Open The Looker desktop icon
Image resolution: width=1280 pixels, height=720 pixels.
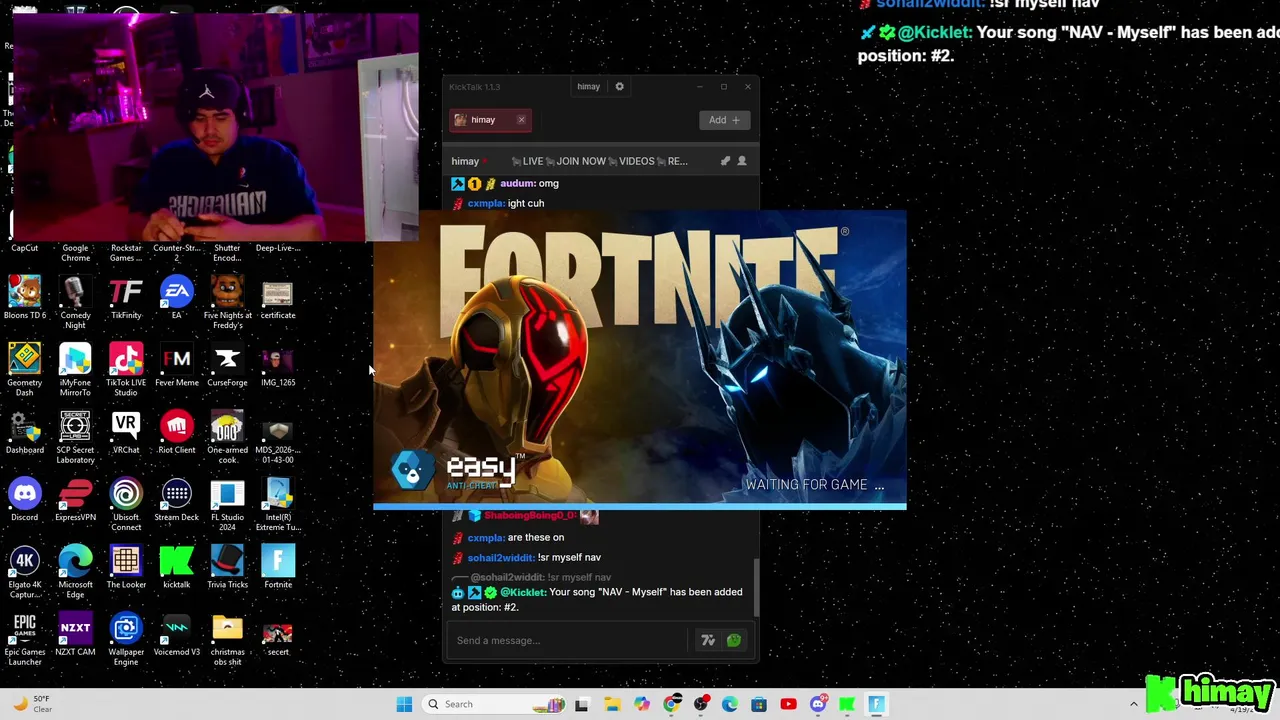pyautogui.click(x=126, y=567)
